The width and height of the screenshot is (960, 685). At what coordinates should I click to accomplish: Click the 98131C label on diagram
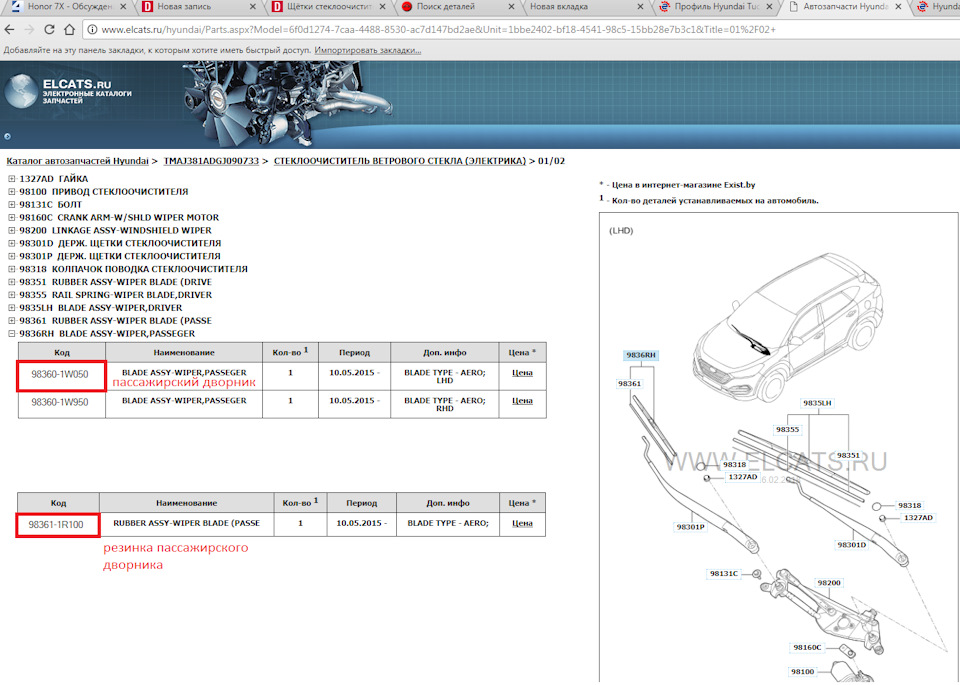pos(724,574)
